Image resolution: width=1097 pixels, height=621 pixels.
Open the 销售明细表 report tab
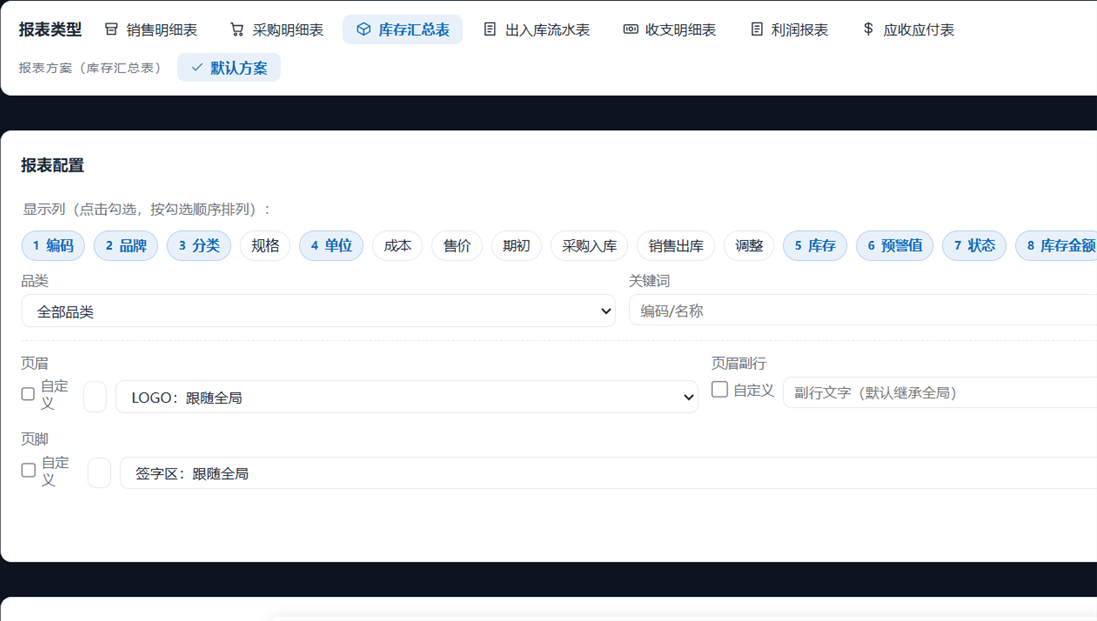coord(151,29)
